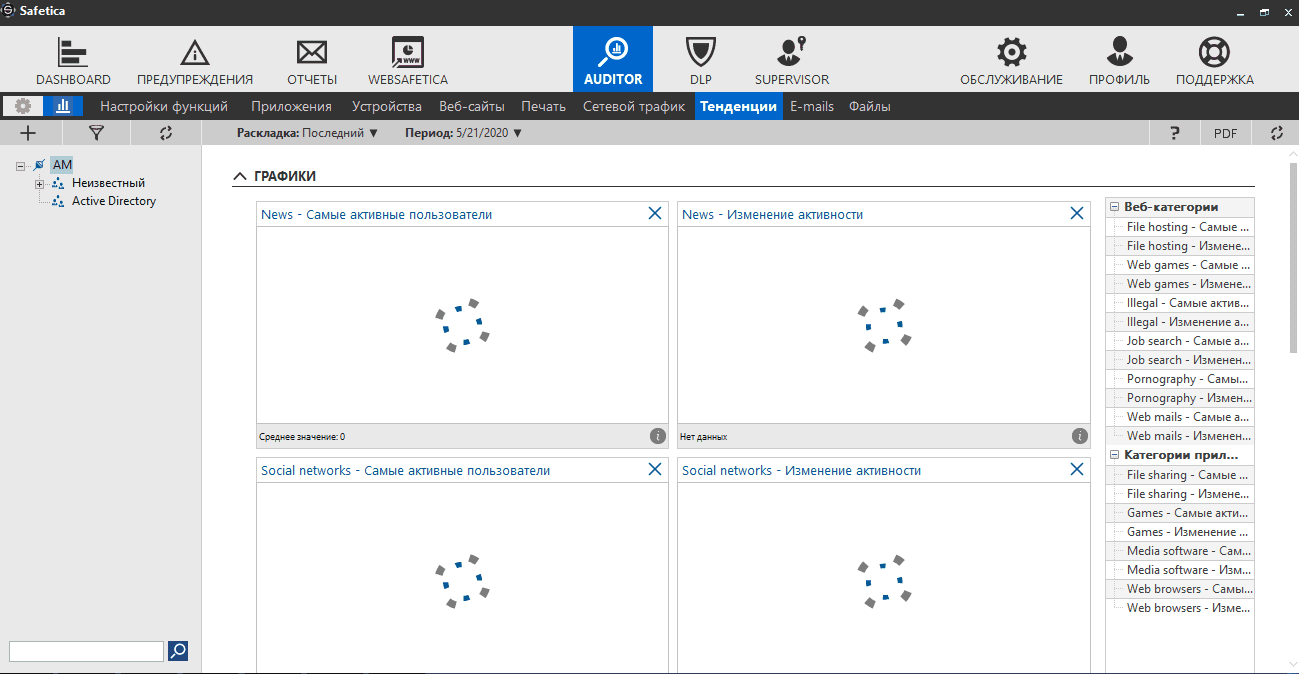Click the plus add icon in tree toolbar
Screen dimensions: 1299x674
28,132
